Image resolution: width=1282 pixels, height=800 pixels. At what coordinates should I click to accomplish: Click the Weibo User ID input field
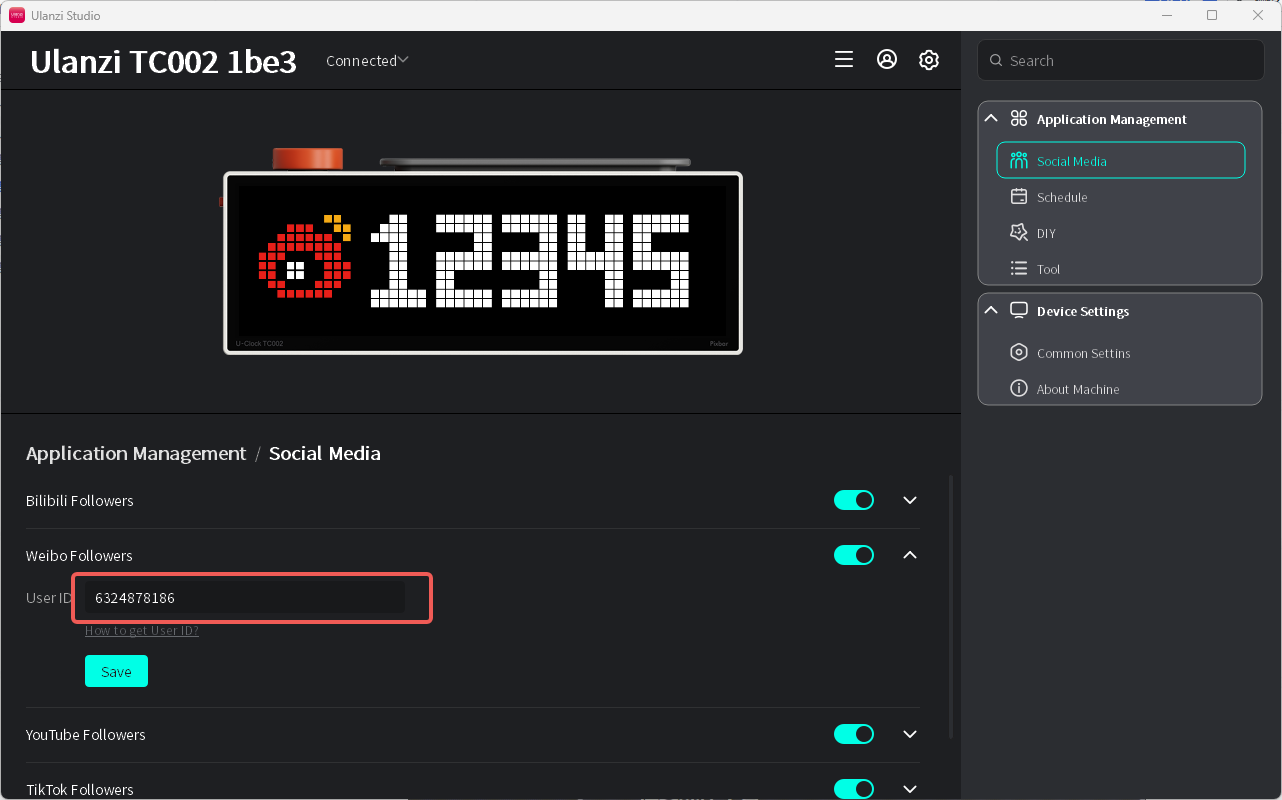(x=245, y=598)
